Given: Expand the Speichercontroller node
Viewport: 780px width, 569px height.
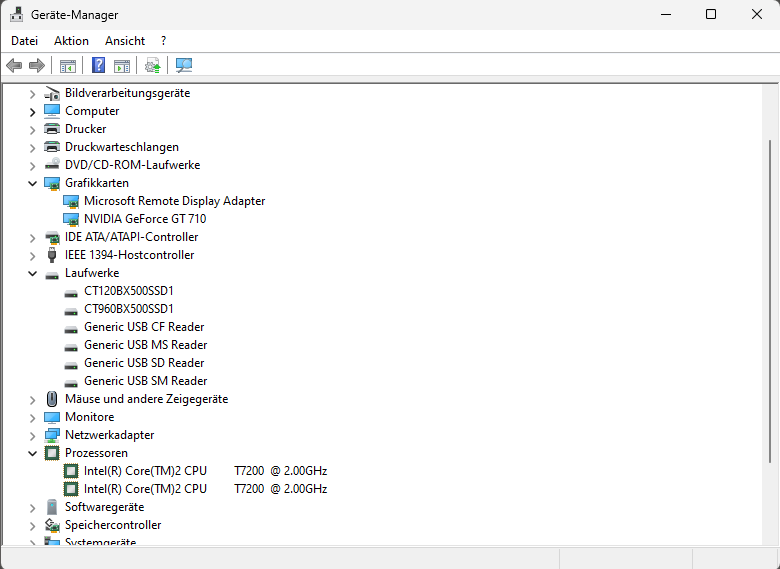Looking at the screenshot, I should pyautogui.click(x=32, y=526).
